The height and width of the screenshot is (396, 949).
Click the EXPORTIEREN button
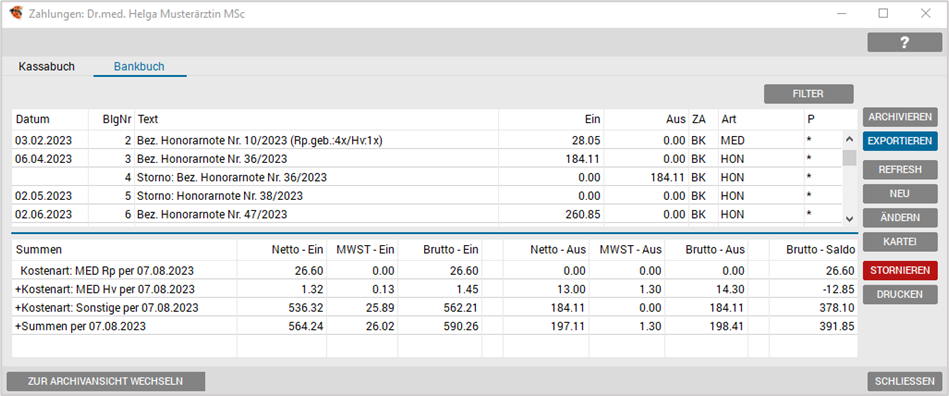(900, 141)
